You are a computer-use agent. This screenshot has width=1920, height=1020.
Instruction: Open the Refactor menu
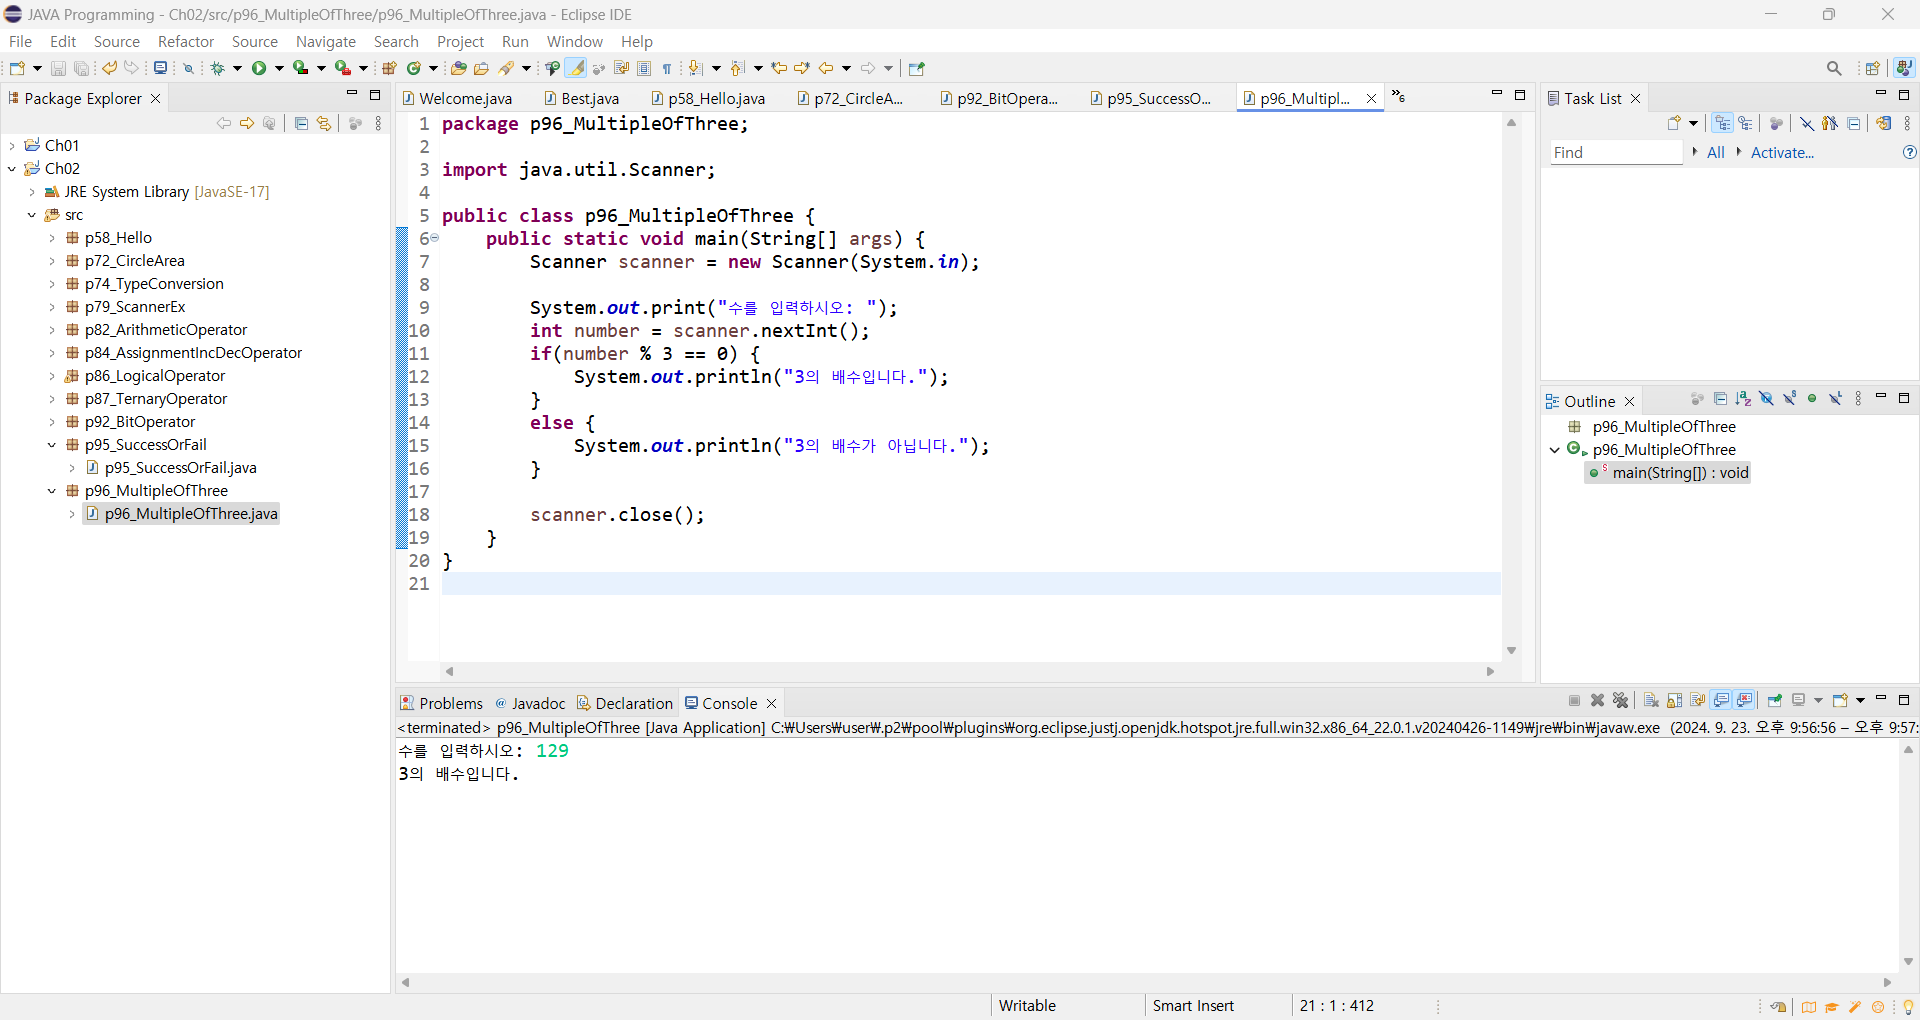click(186, 41)
